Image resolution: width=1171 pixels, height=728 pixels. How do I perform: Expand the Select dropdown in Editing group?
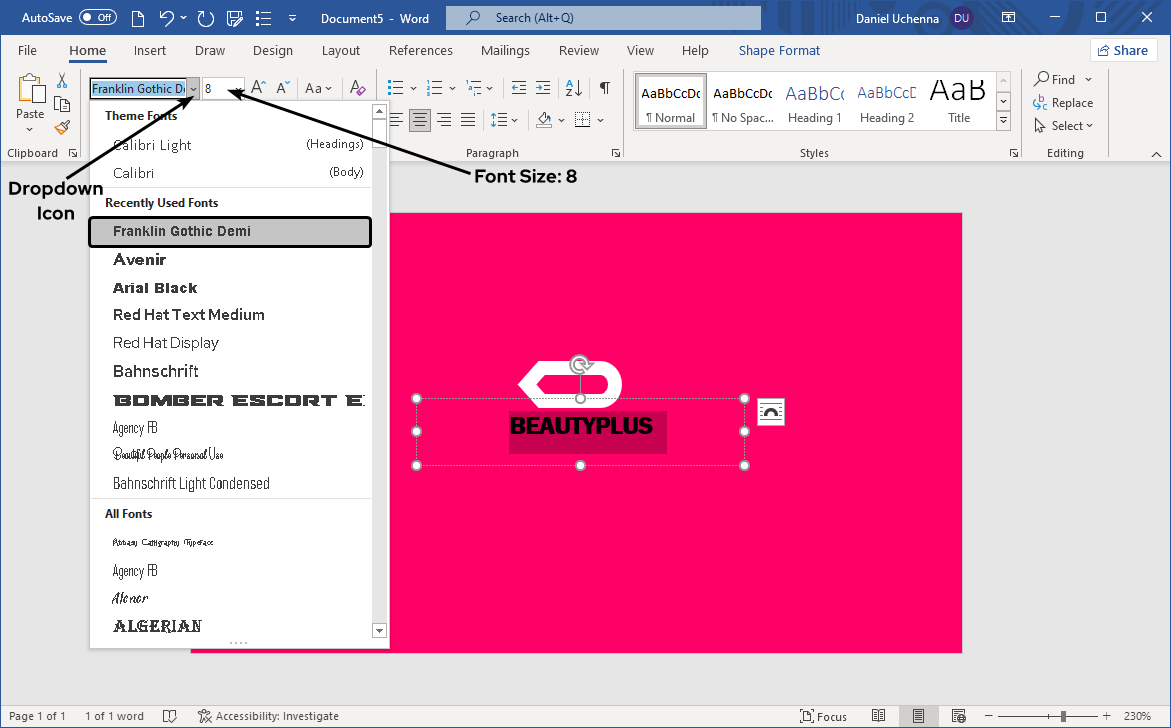(x=1072, y=126)
